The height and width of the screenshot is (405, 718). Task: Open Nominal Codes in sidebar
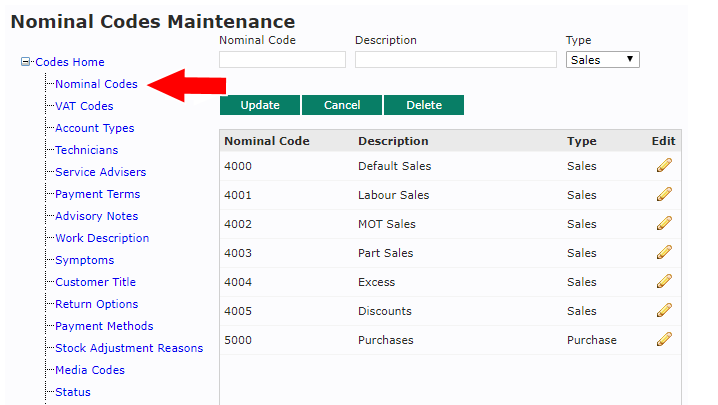[96, 84]
